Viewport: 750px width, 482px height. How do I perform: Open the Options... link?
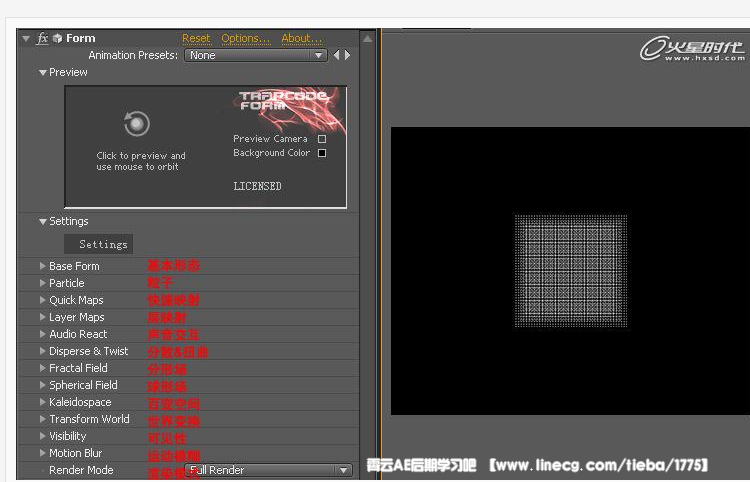point(245,39)
